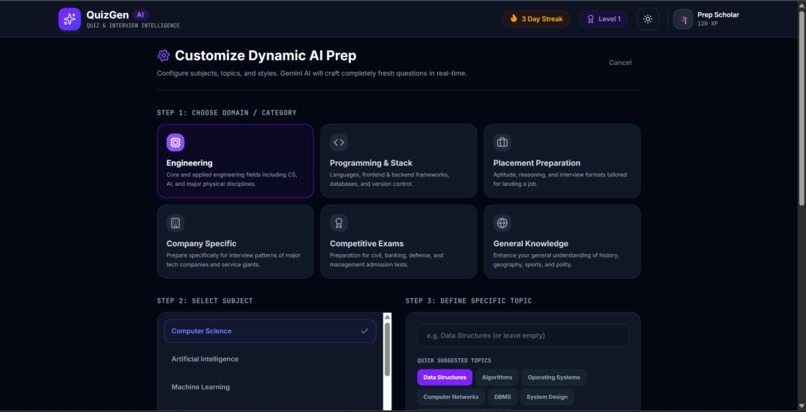The width and height of the screenshot is (806, 412).
Task: Select the Engineering domain title
Action: [x=189, y=163]
